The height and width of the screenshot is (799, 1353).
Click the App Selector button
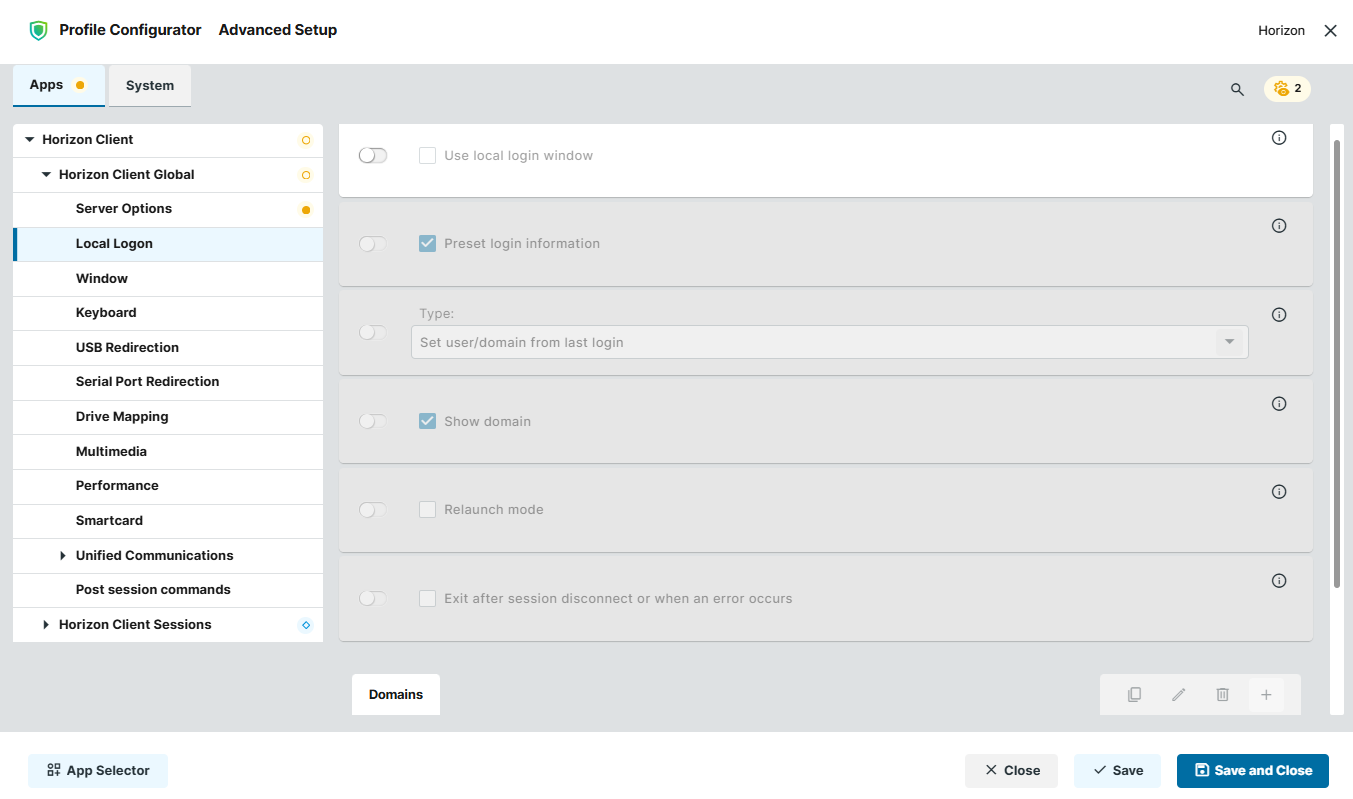tap(98, 771)
